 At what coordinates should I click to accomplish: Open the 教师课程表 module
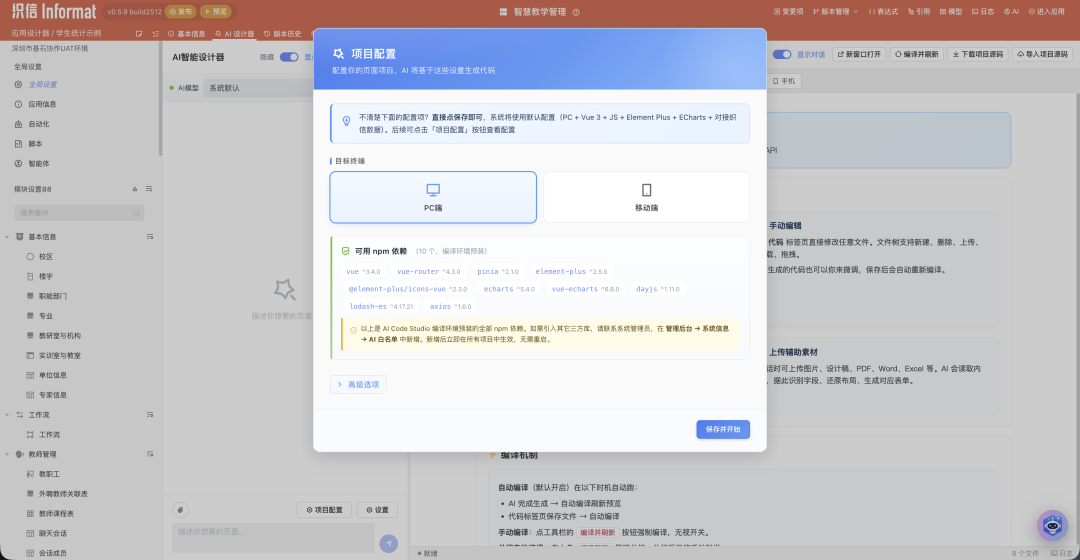(x=56, y=514)
